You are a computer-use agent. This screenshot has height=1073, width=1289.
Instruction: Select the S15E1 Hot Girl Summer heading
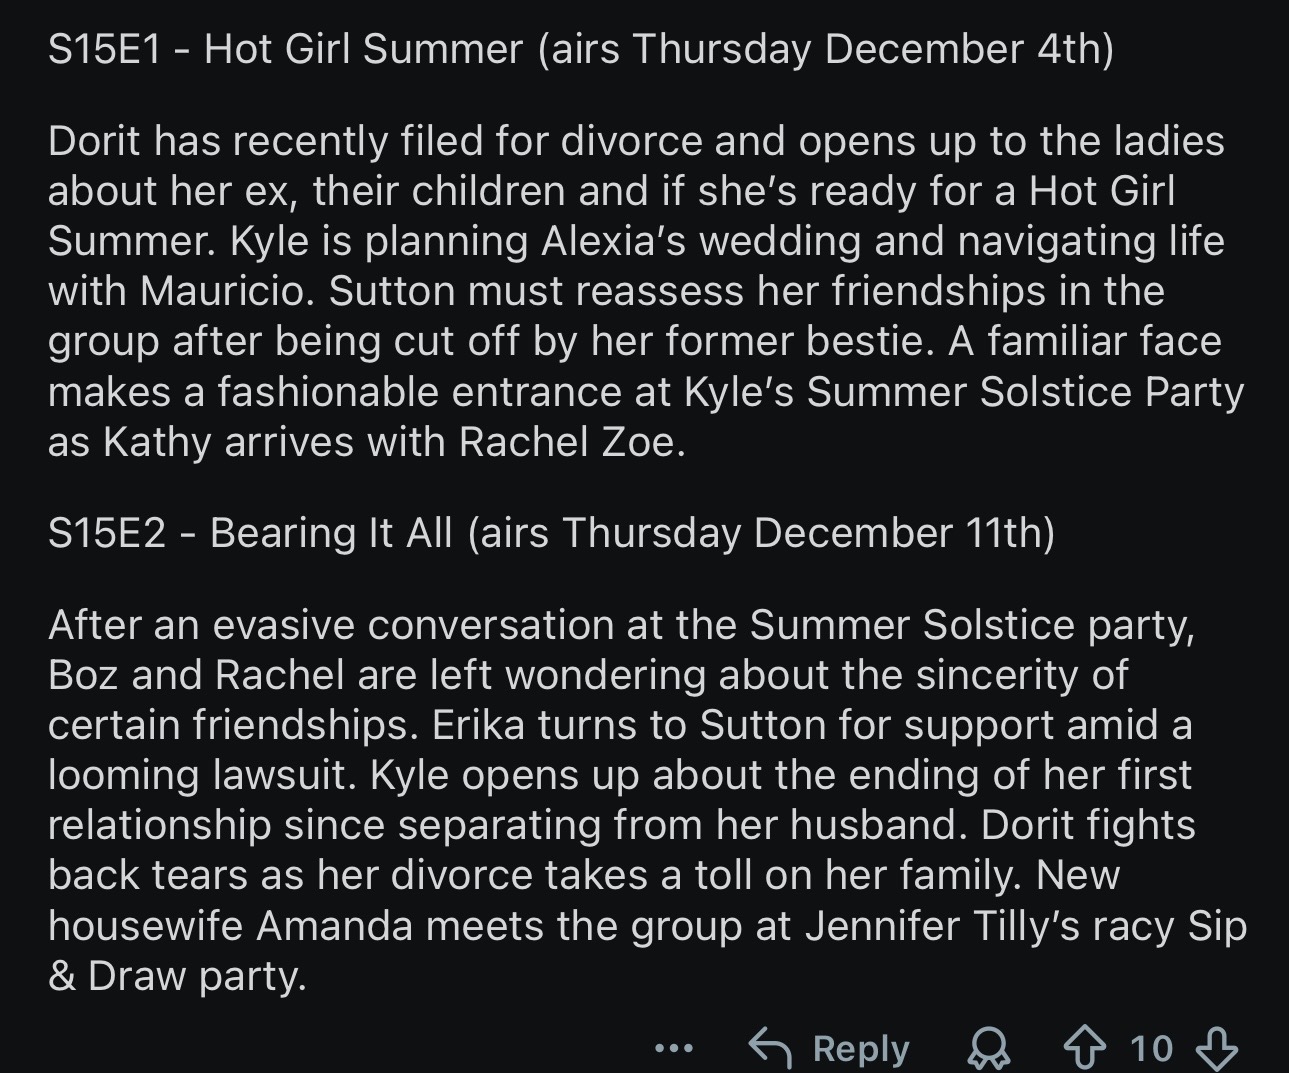pyautogui.click(x=285, y=49)
